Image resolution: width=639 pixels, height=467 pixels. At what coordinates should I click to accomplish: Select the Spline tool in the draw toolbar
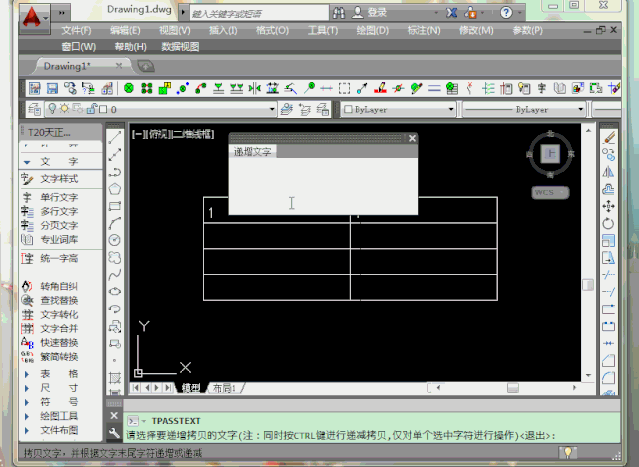tap(115, 275)
